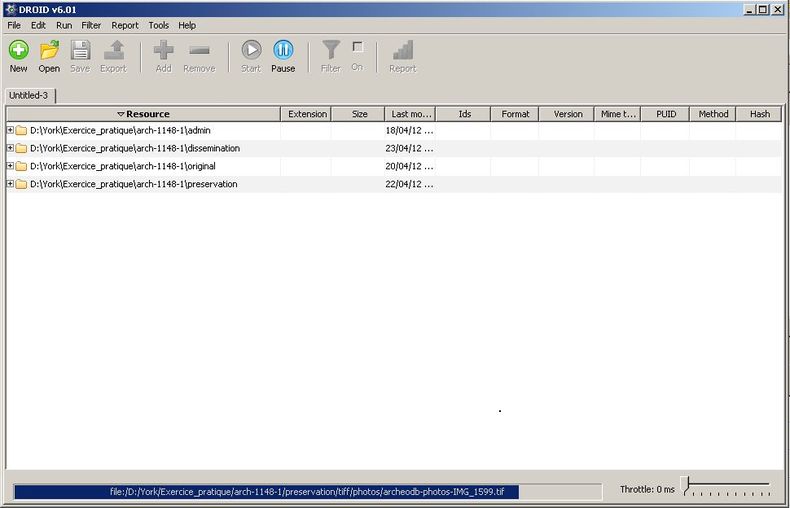Click the identification progress bar
Image resolution: width=790 pixels, height=508 pixels.
pos(308,491)
